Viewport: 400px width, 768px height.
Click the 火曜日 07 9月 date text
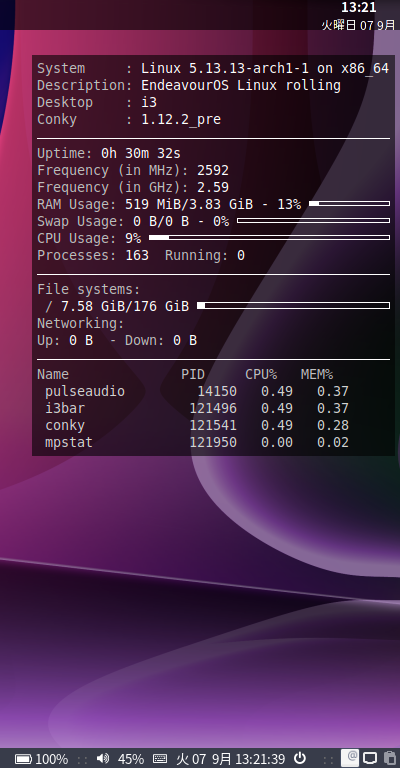(x=358, y=25)
